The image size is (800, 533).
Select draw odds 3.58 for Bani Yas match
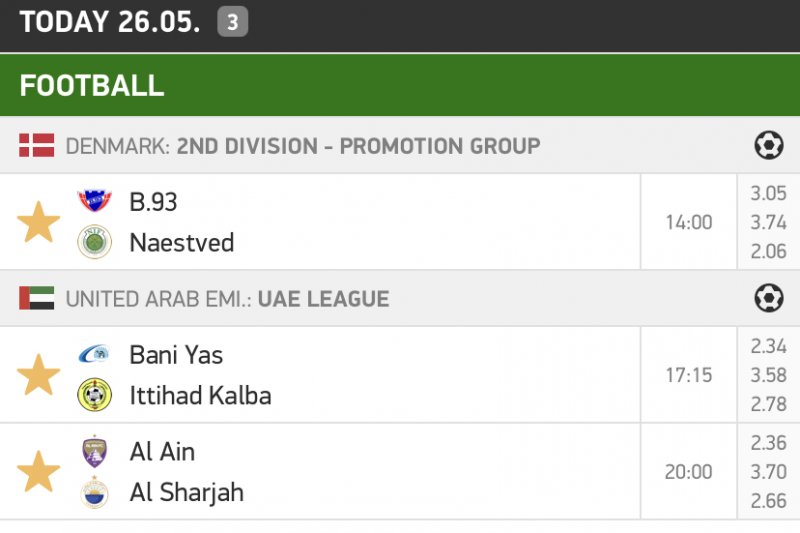[x=768, y=375]
